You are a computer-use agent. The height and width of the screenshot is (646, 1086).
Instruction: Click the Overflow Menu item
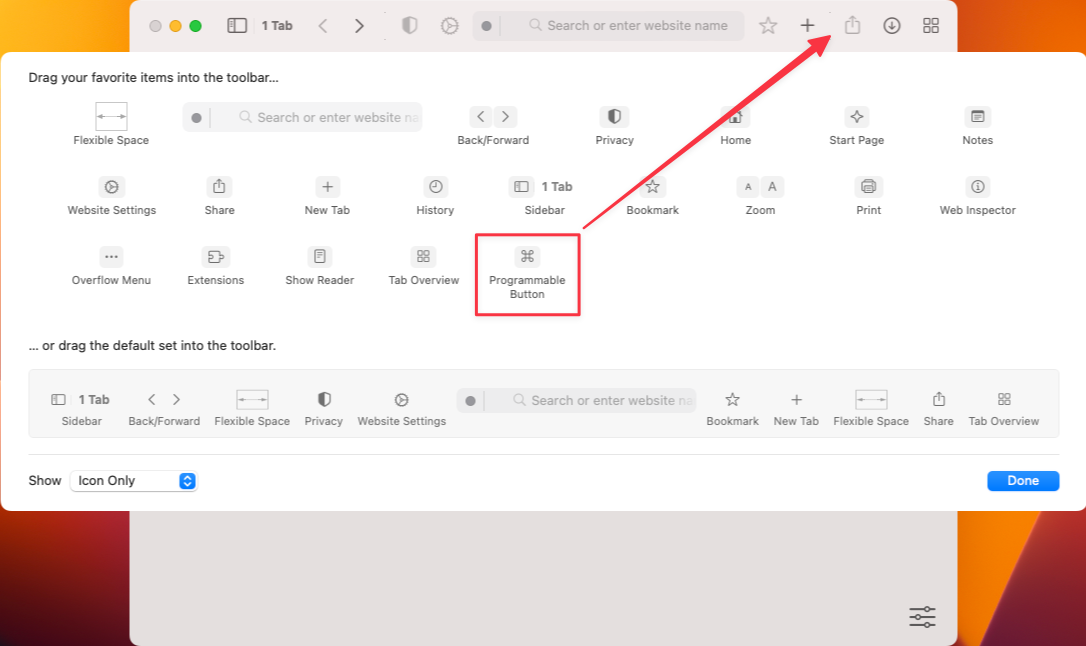110,256
